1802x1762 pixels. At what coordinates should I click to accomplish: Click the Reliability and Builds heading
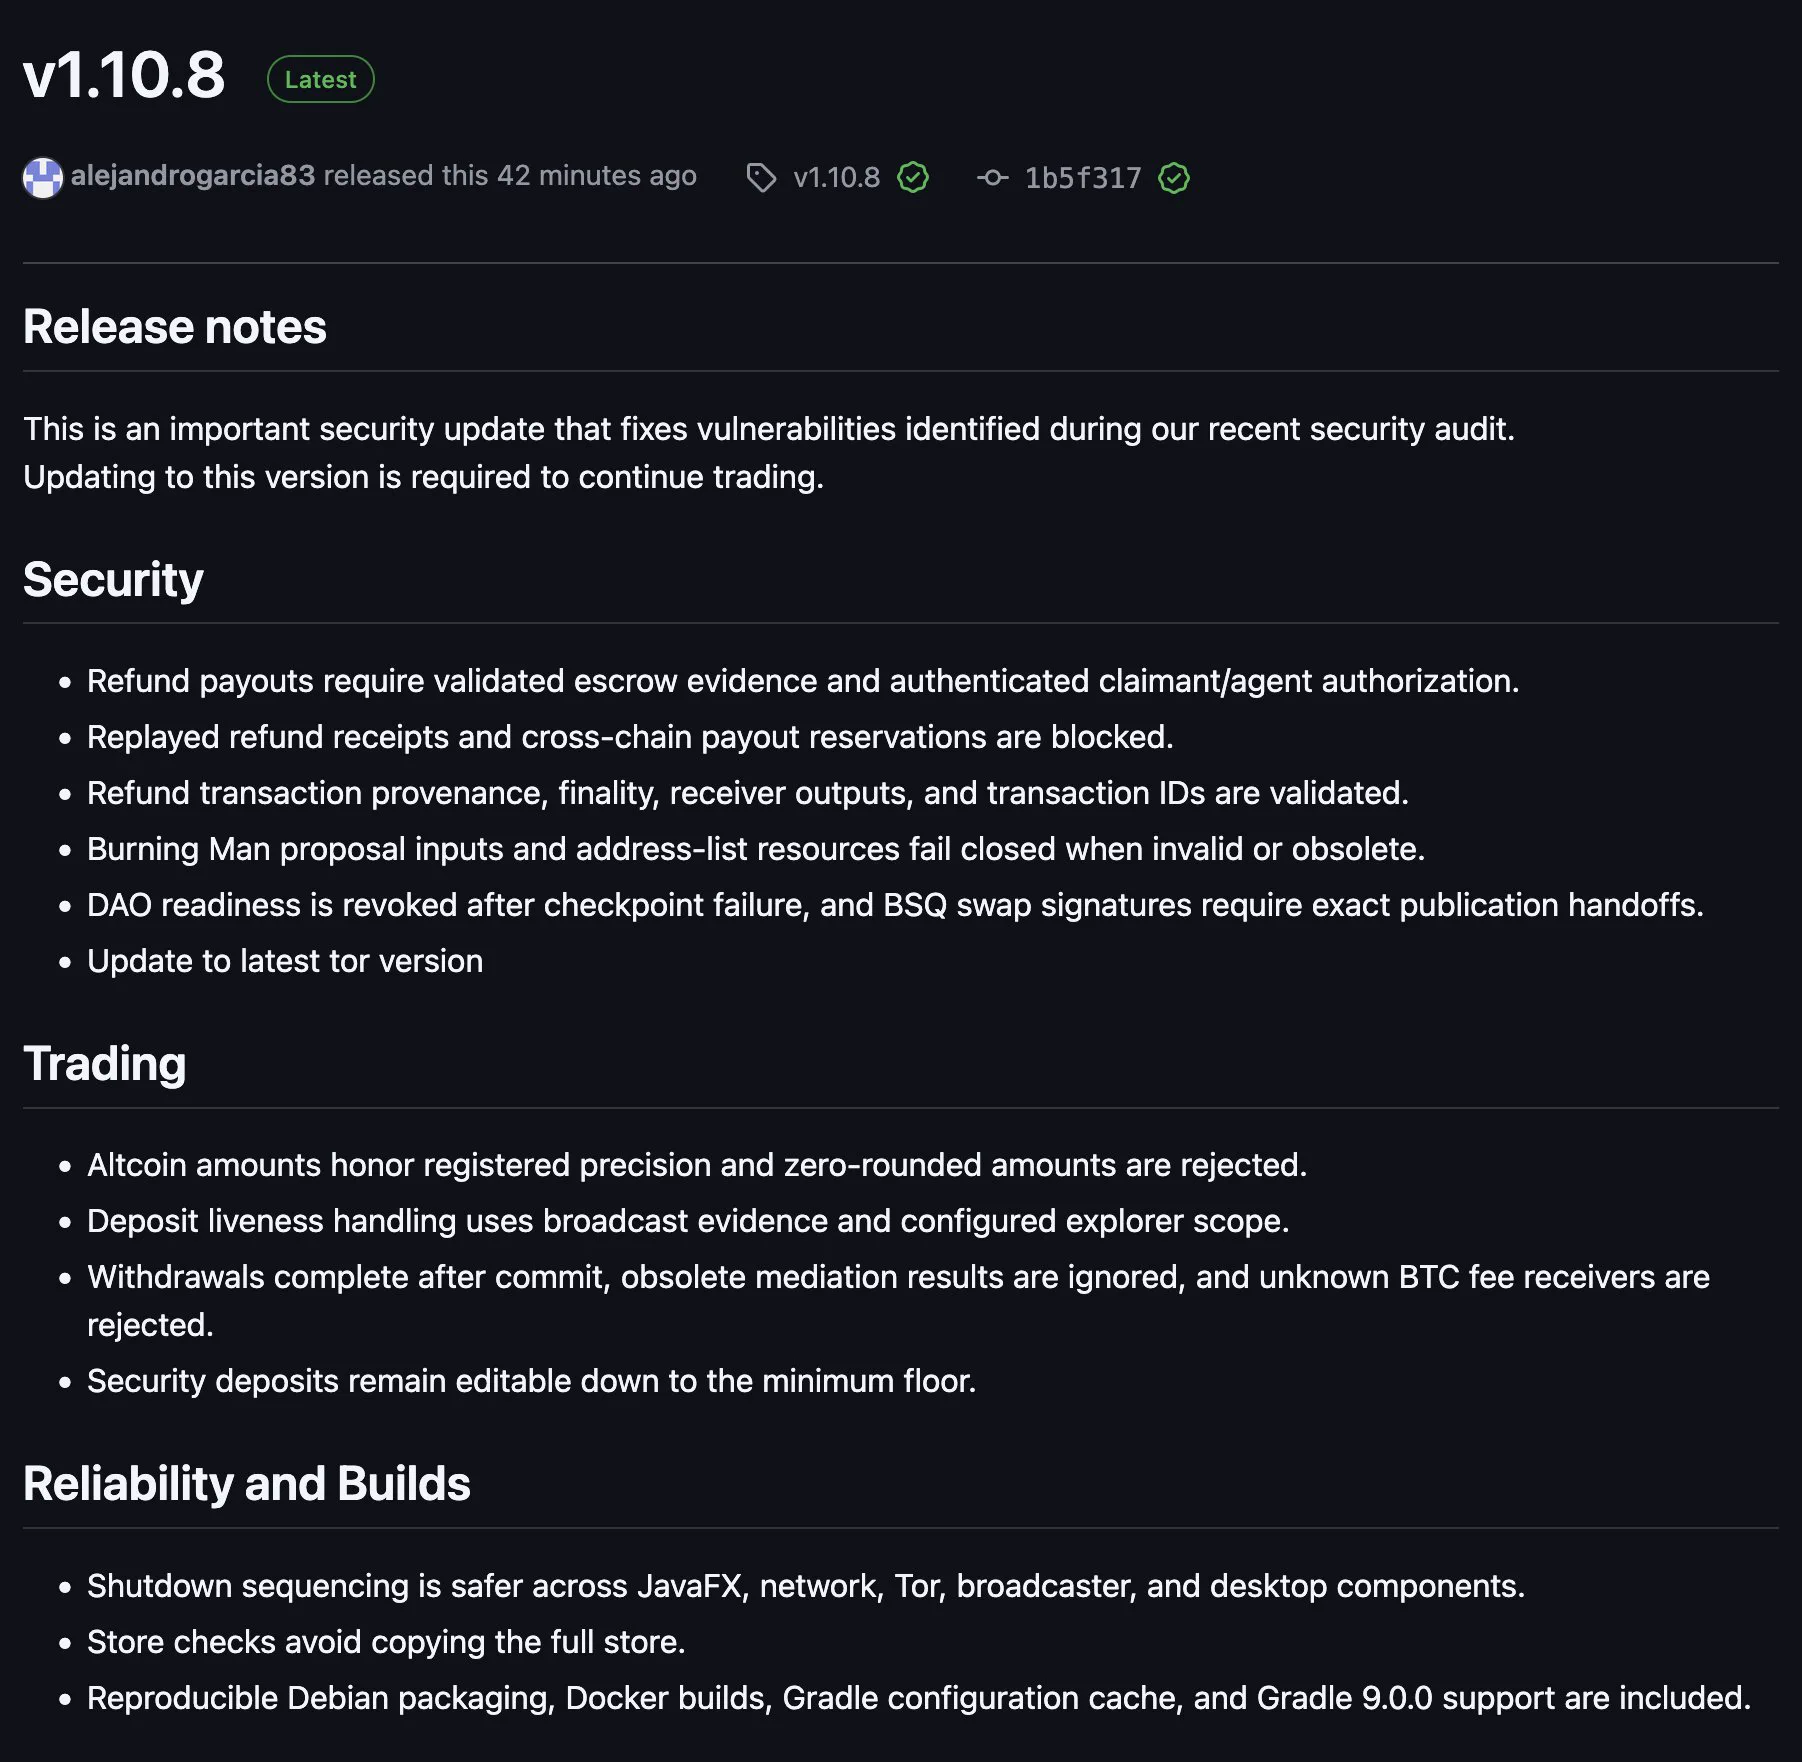(x=247, y=1483)
